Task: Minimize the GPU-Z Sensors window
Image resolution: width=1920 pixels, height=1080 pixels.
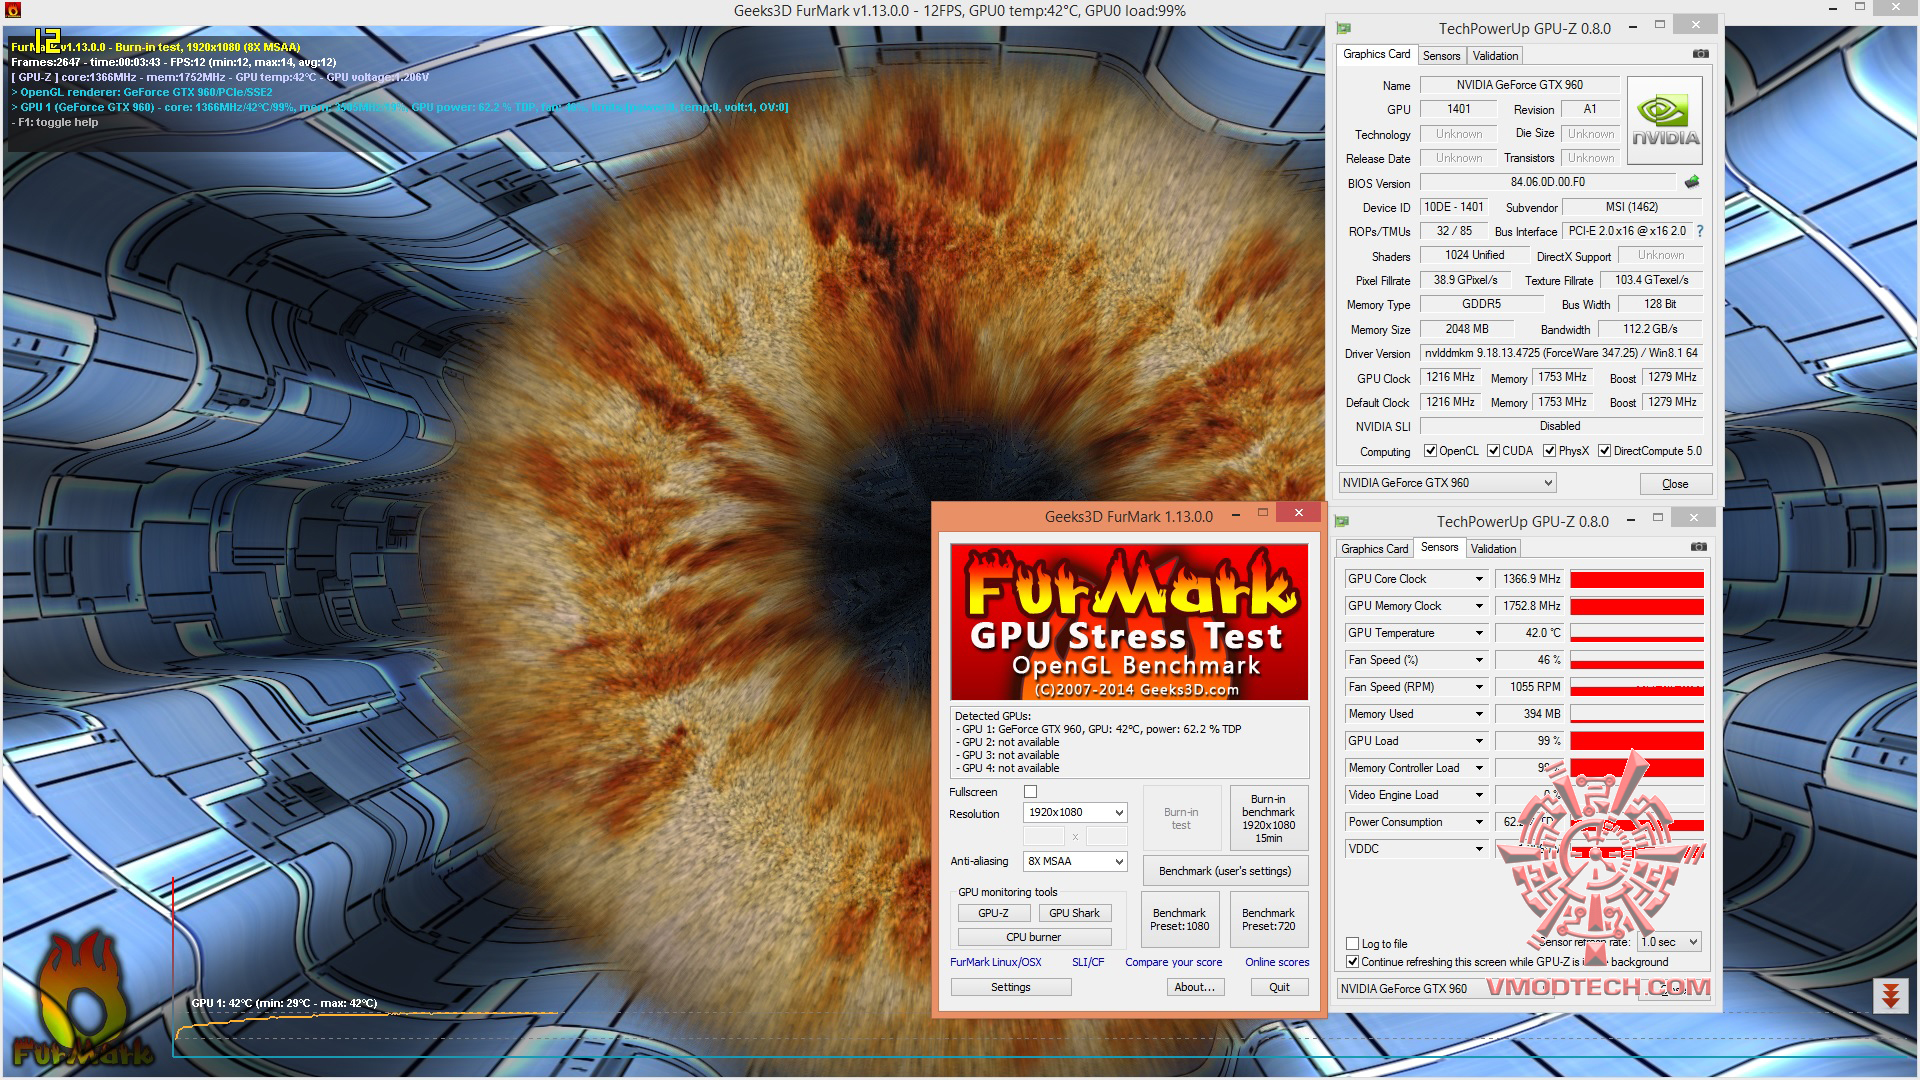Action: tap(1630, 519)
